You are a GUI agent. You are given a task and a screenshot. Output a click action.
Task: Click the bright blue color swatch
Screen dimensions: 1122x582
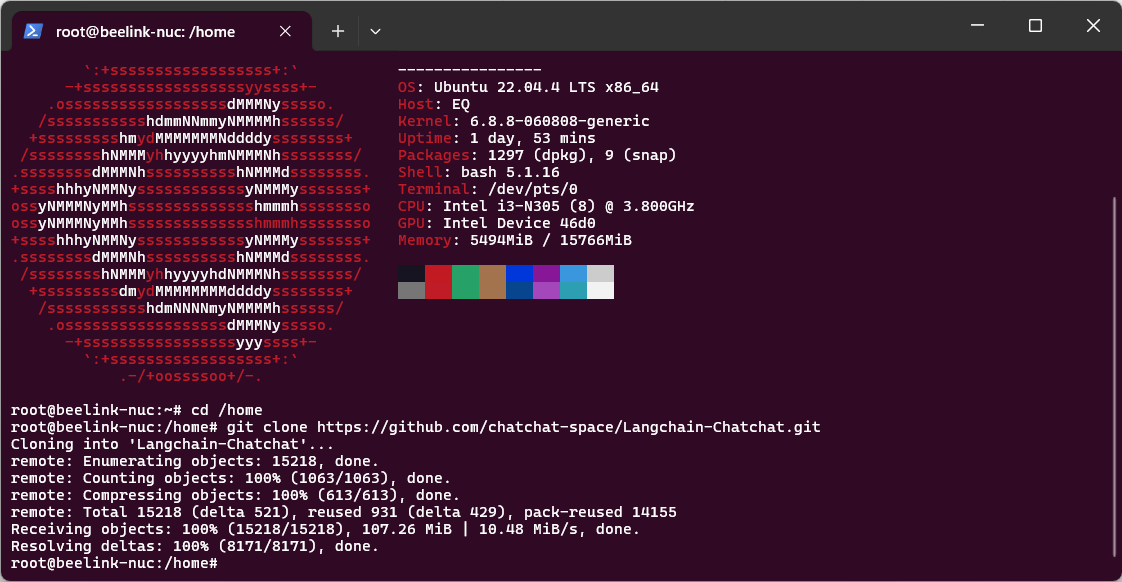[519, 273]
